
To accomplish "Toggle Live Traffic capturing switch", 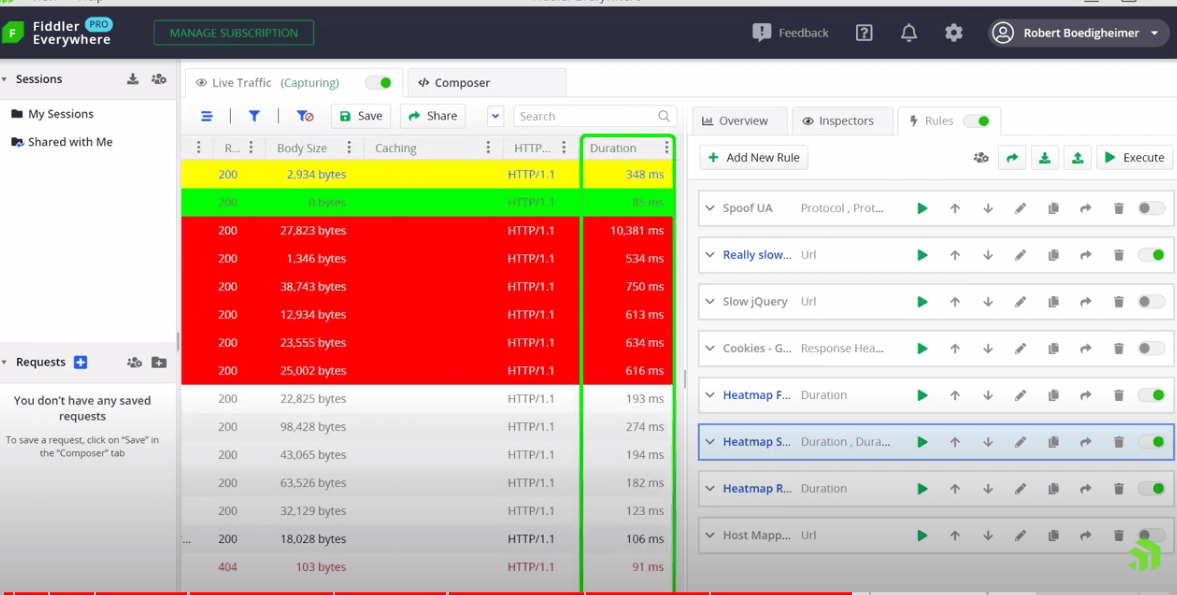I will [x=378, y=83].
